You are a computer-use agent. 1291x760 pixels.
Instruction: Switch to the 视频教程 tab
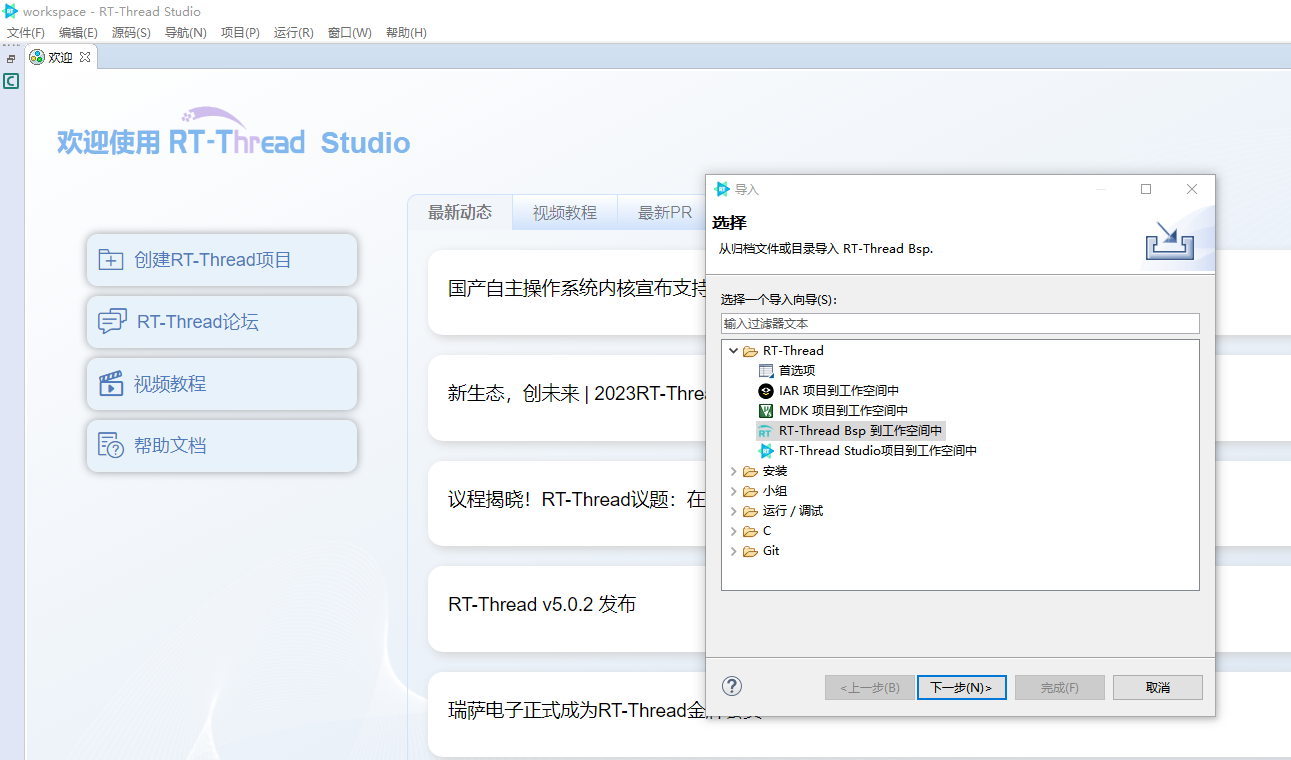(564, 213)
